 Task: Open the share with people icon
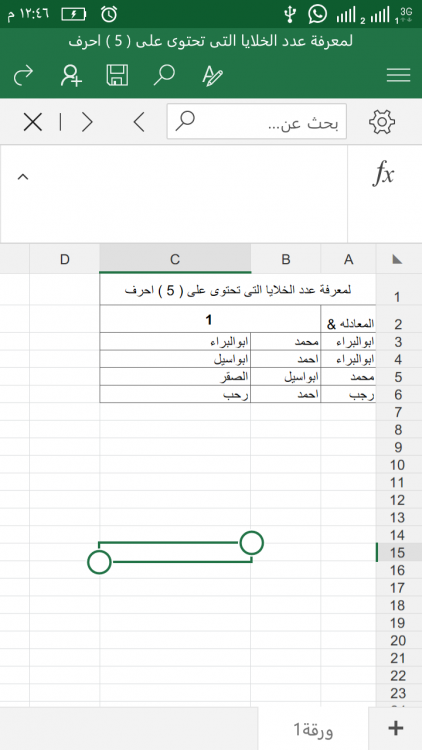click(x=71, y=75)
